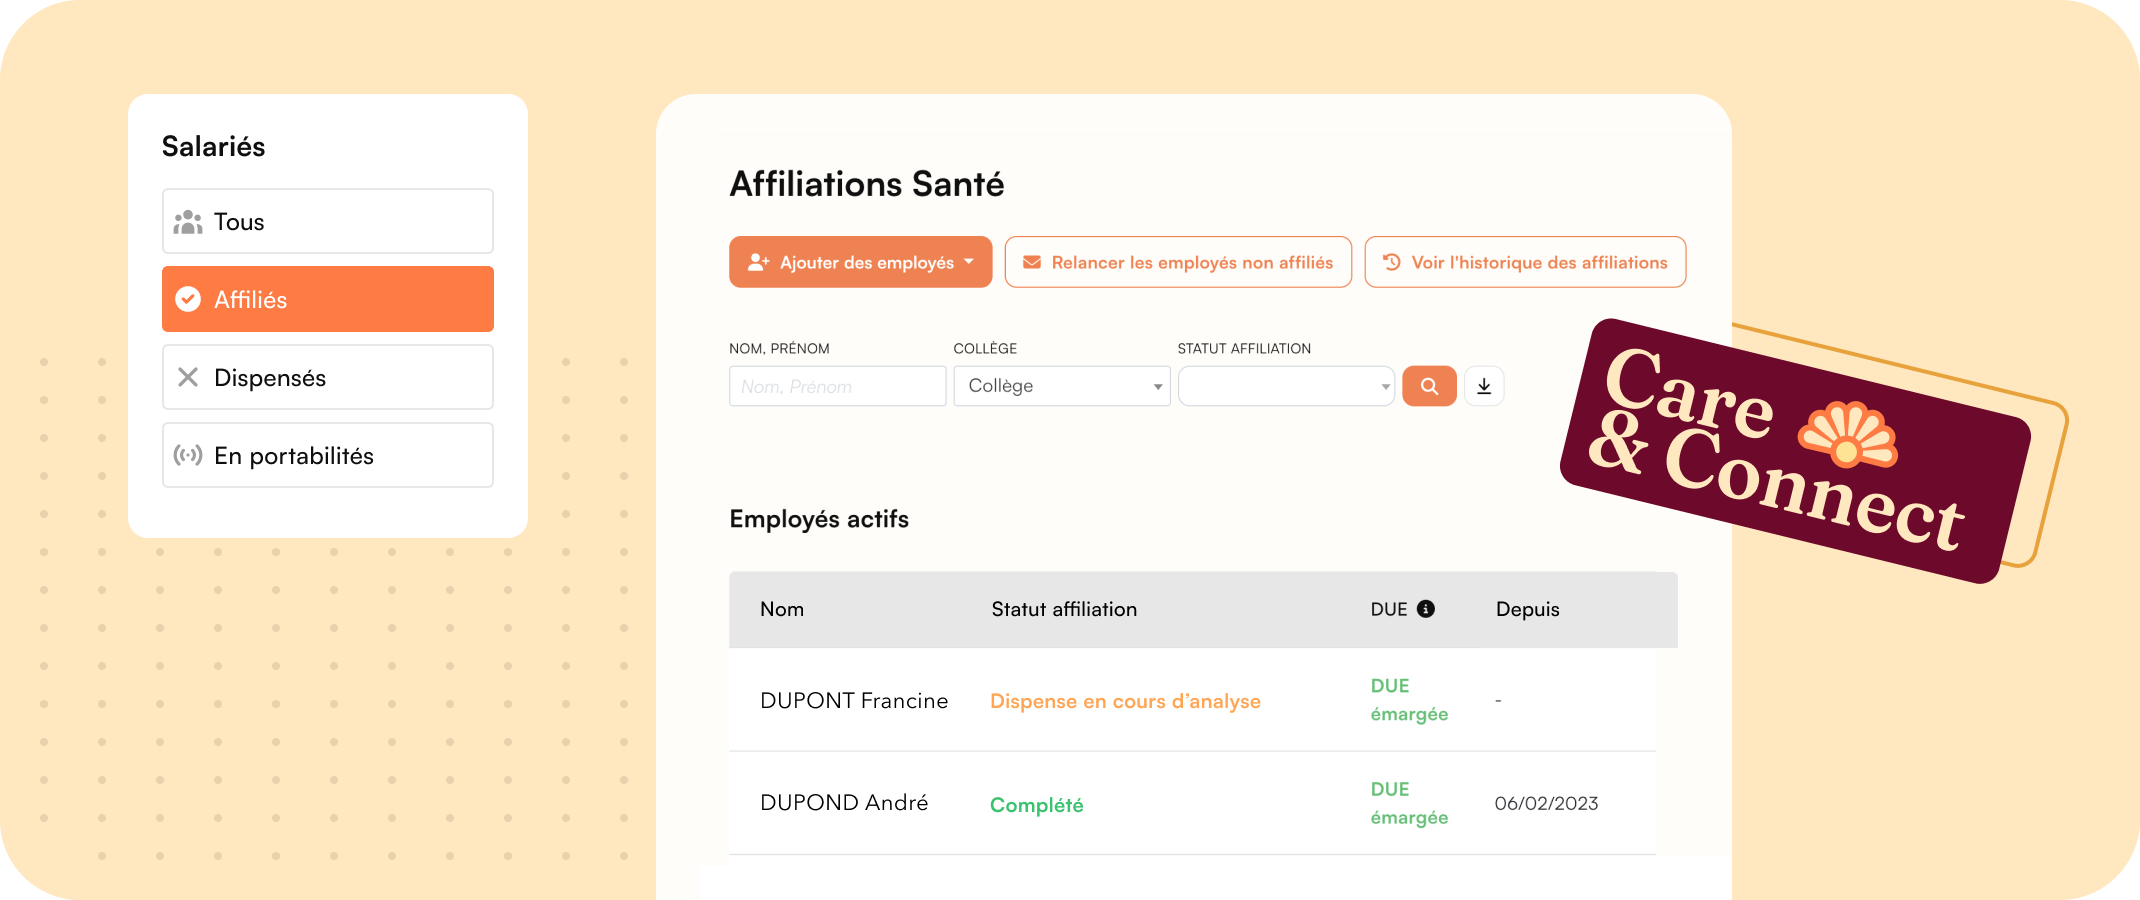Open Voir l'historique des affiliations

pos(1525,262)
